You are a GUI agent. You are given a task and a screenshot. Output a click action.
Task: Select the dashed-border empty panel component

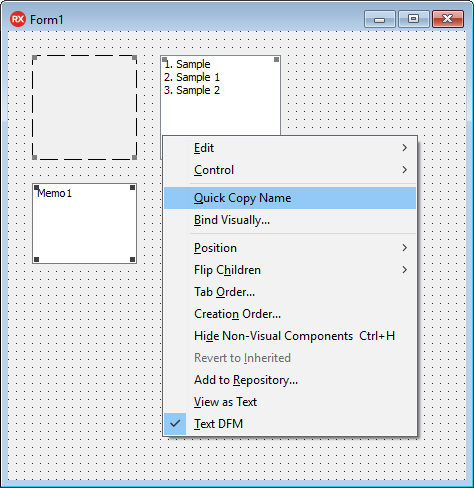pyautogui.click(x=84, y=107)
